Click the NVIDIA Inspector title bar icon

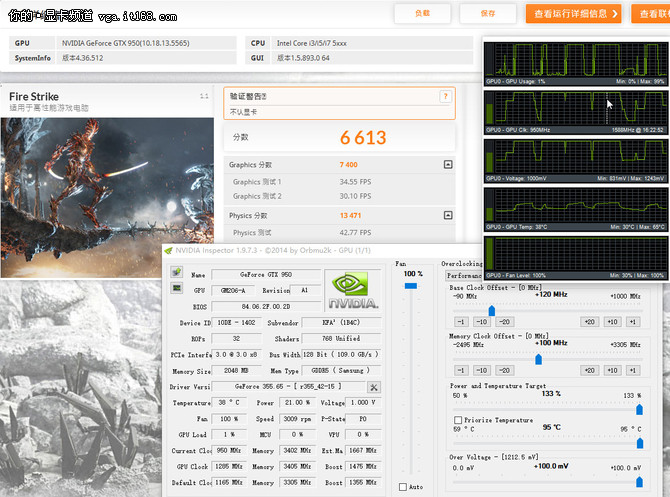point(168,250)
